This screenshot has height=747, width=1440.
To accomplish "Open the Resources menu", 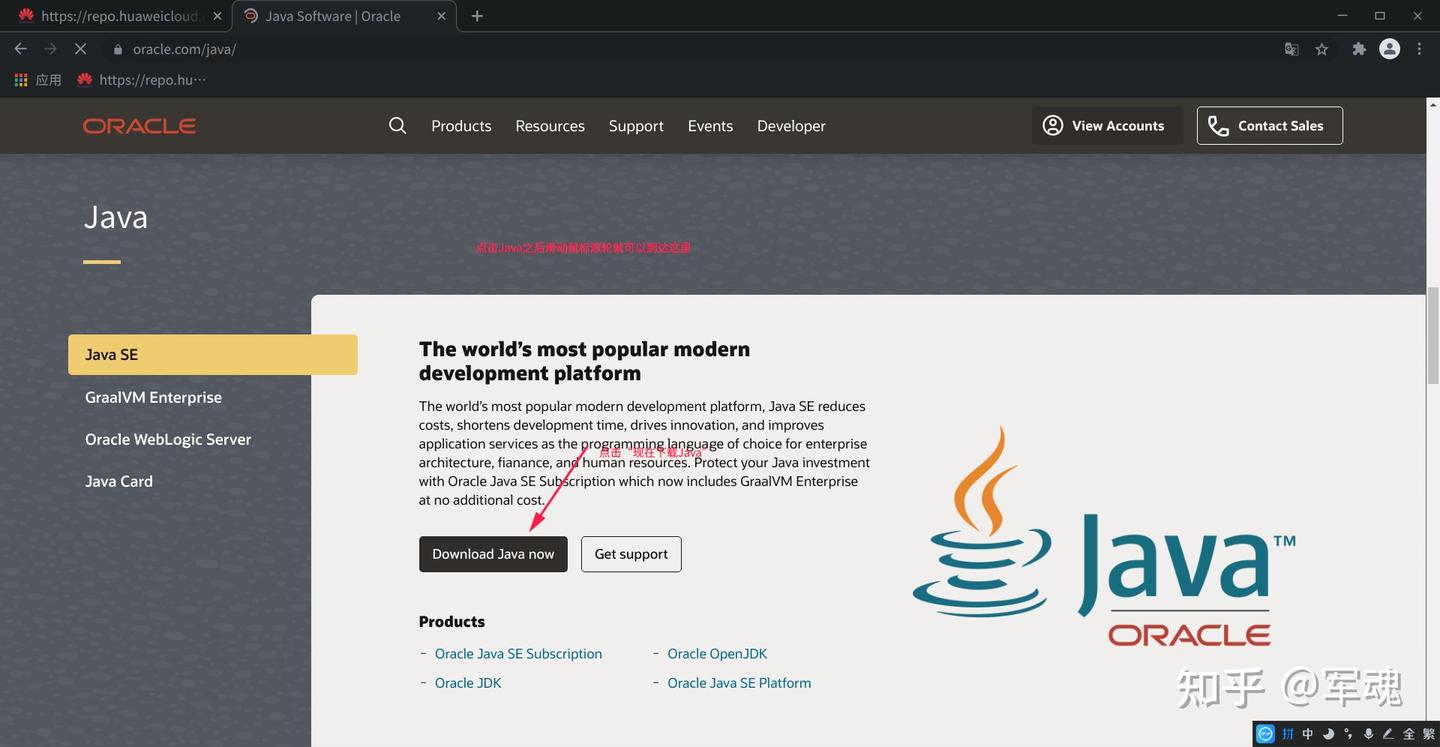I will 550,126.
